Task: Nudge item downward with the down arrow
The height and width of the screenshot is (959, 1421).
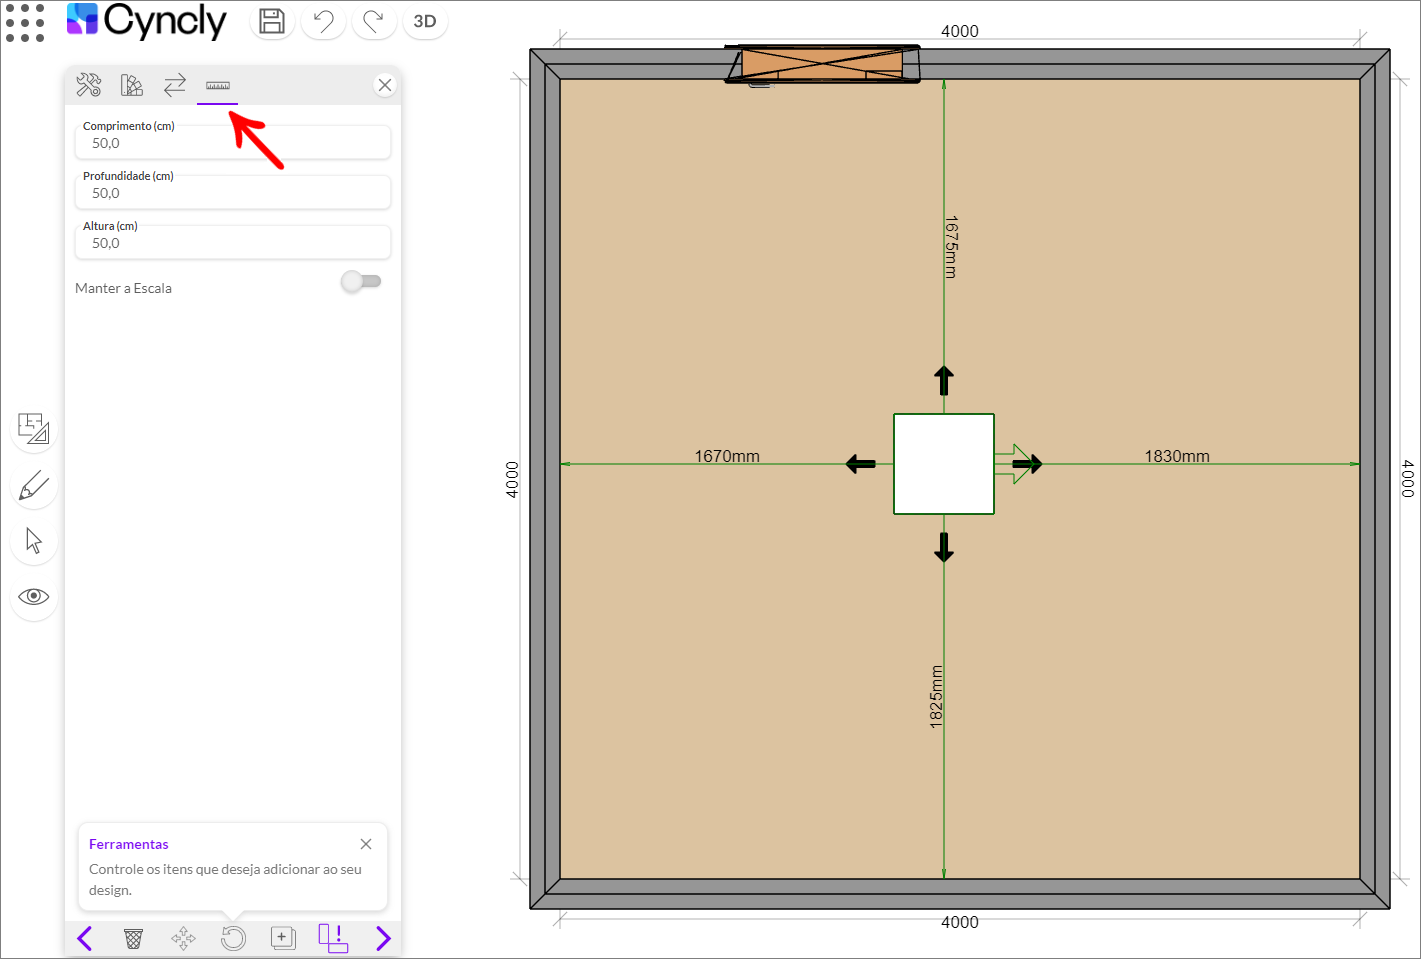Action: point(944,547)
